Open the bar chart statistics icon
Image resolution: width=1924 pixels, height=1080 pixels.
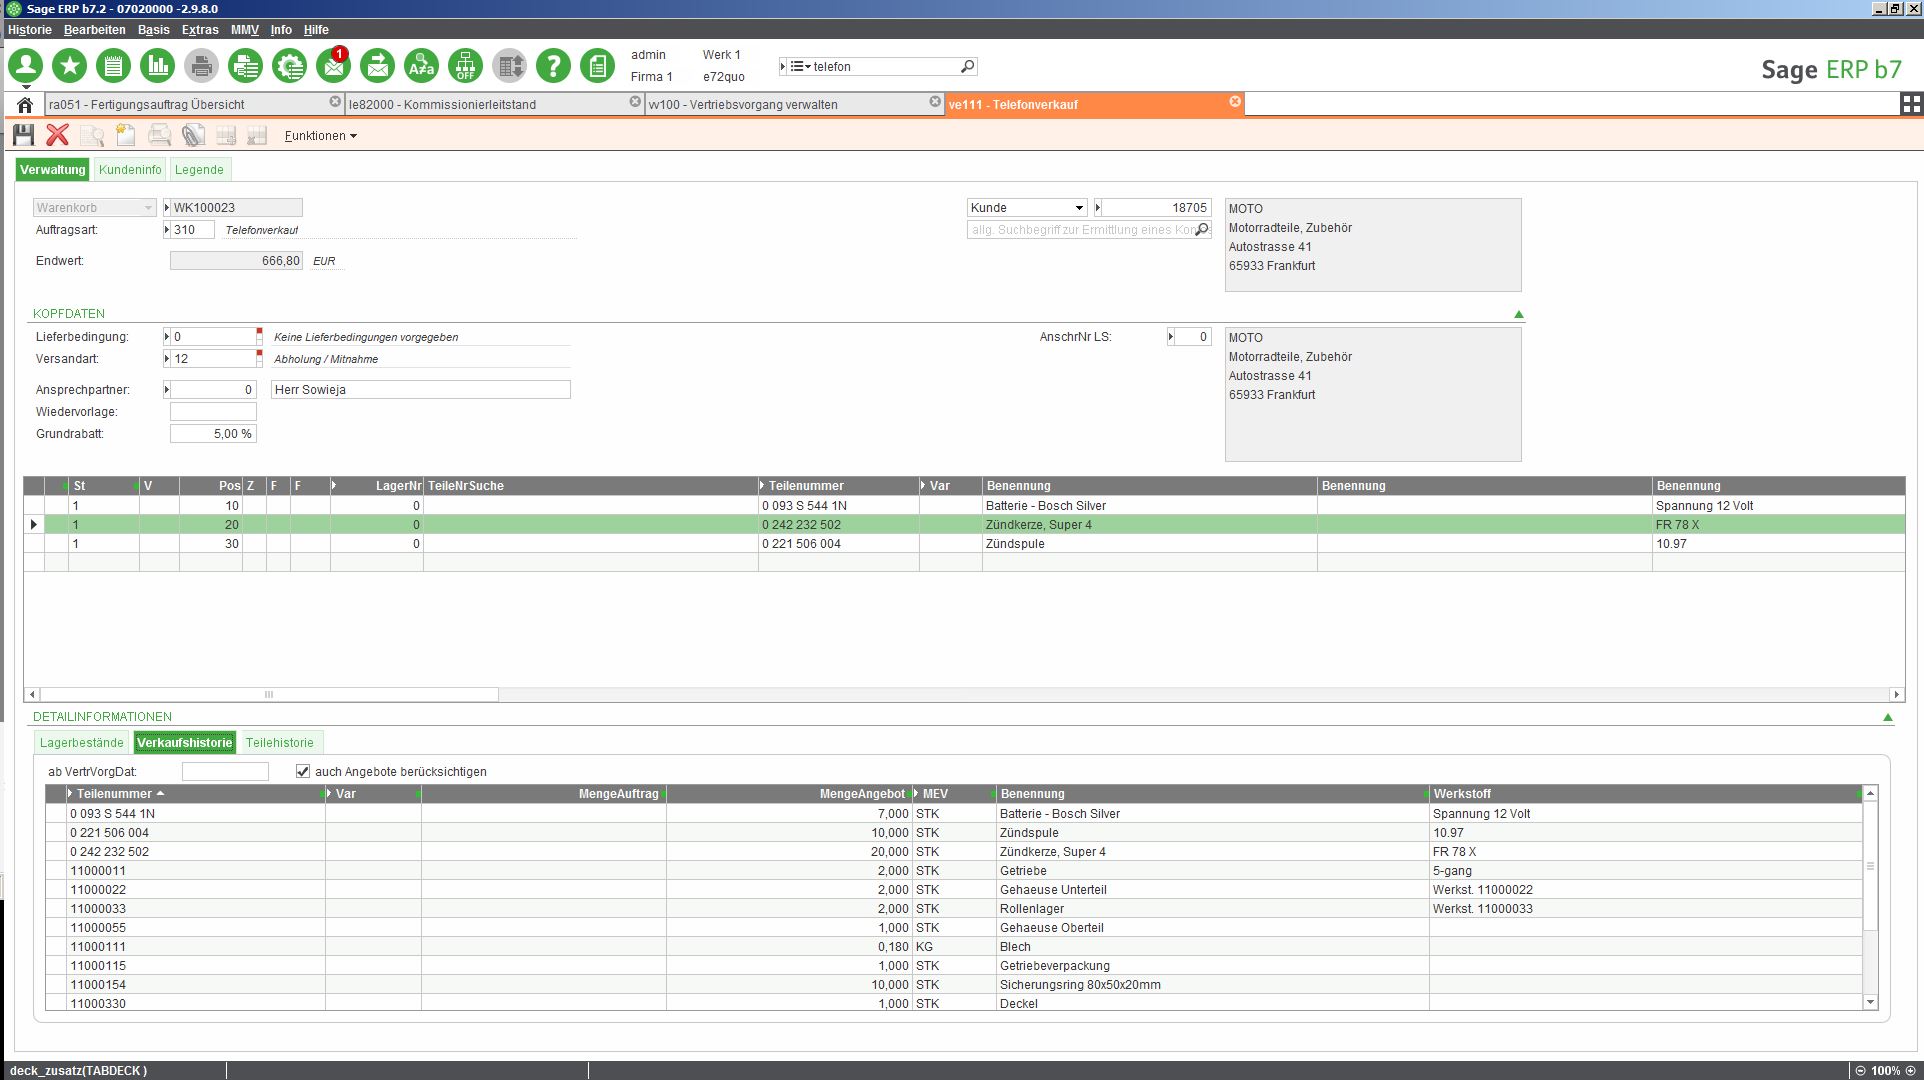tap(158, 66)
